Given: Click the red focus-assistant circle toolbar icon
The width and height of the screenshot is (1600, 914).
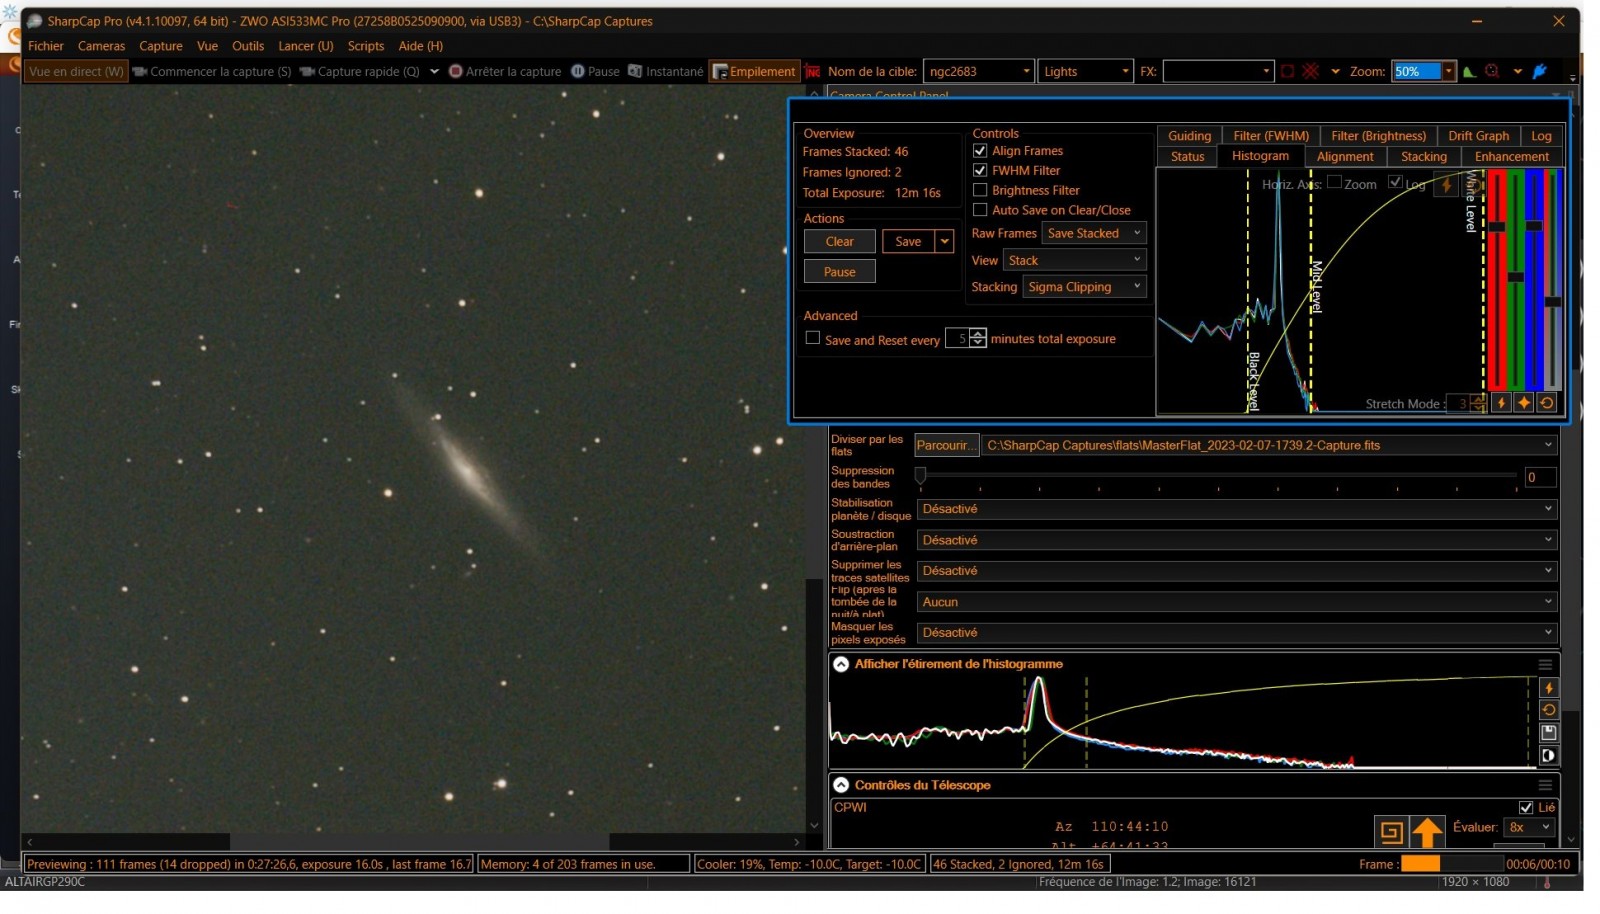Looking at the screenshot, I should point(1492,71).
